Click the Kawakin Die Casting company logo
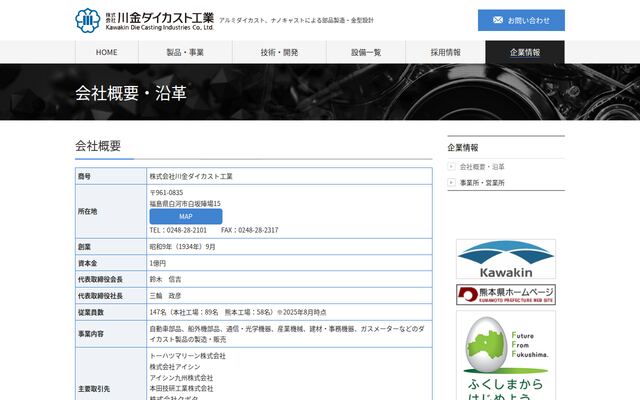 click(x=144, y=20)
